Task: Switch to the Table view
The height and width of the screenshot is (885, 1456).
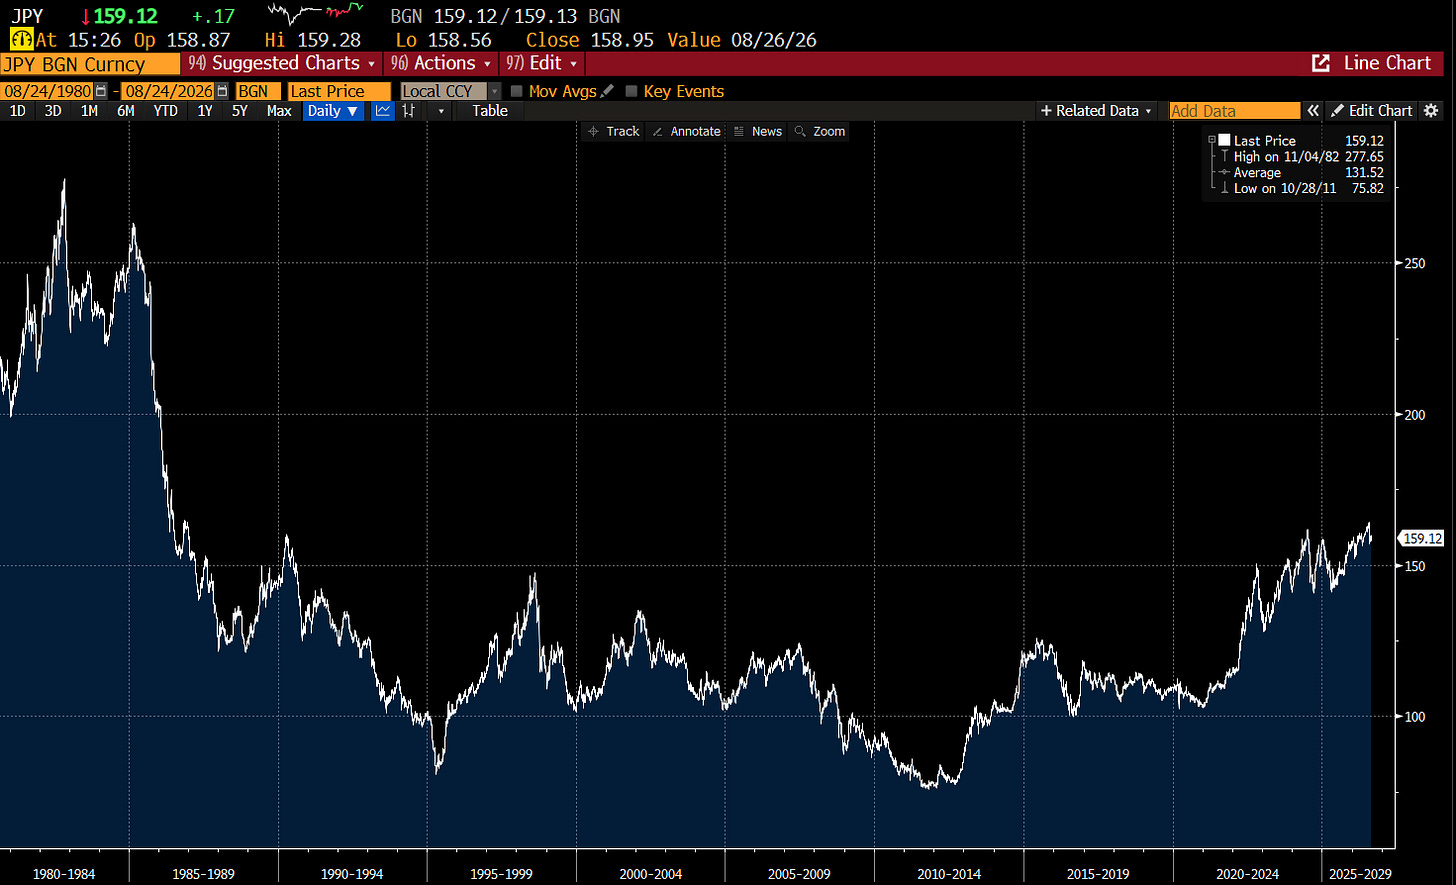Action: click(x=490, y=111)
